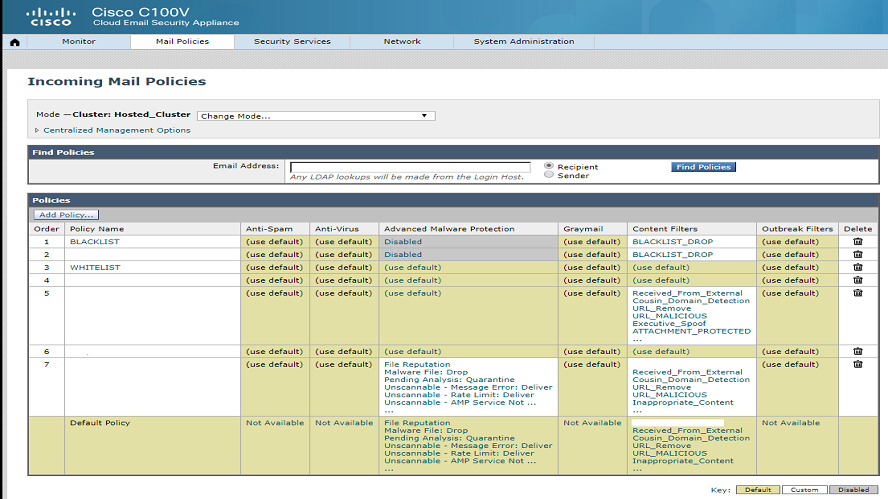Select the Sender radio button

pyautogui.click(x=549, y=176)
